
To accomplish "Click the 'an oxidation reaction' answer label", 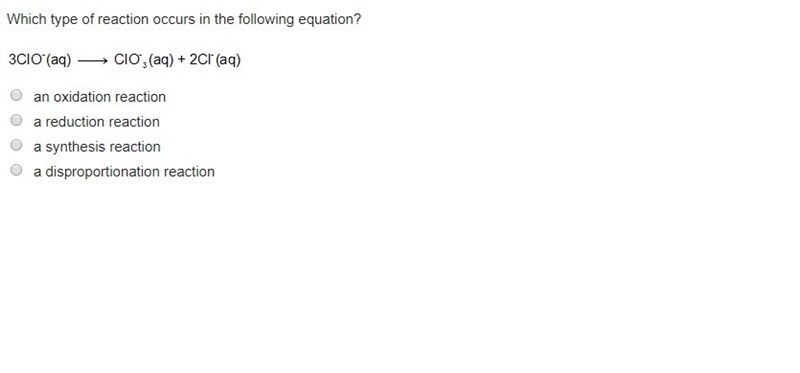I will tap(99, 97).
